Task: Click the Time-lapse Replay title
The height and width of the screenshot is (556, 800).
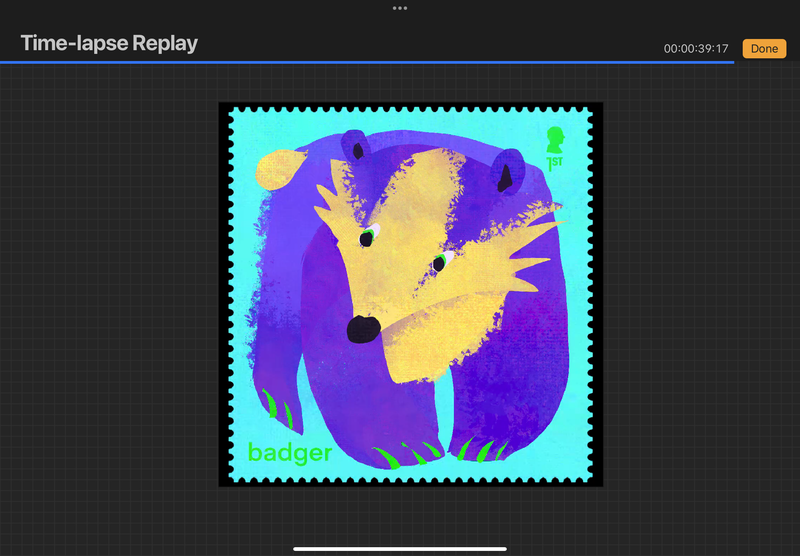Action: (109, 43)
